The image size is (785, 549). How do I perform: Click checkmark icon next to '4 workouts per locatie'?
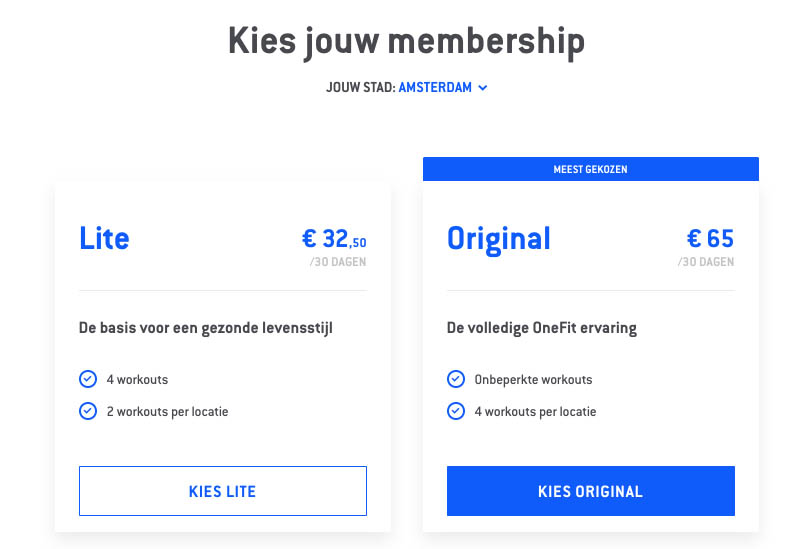coord(456,411)
